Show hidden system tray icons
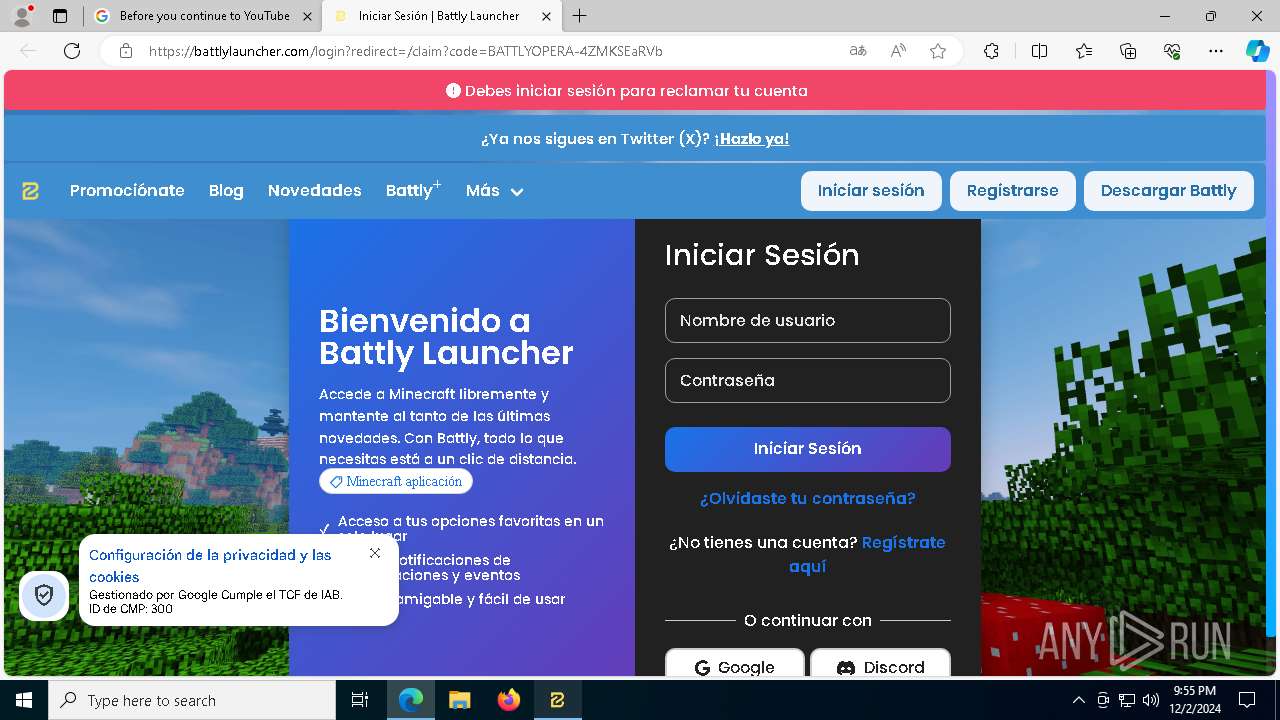 click(x=1078, y=700)
